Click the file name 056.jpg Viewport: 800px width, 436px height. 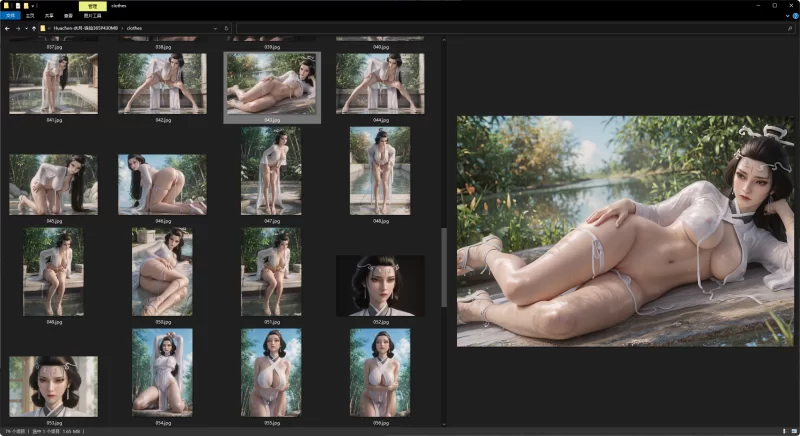tap(381, 423)
